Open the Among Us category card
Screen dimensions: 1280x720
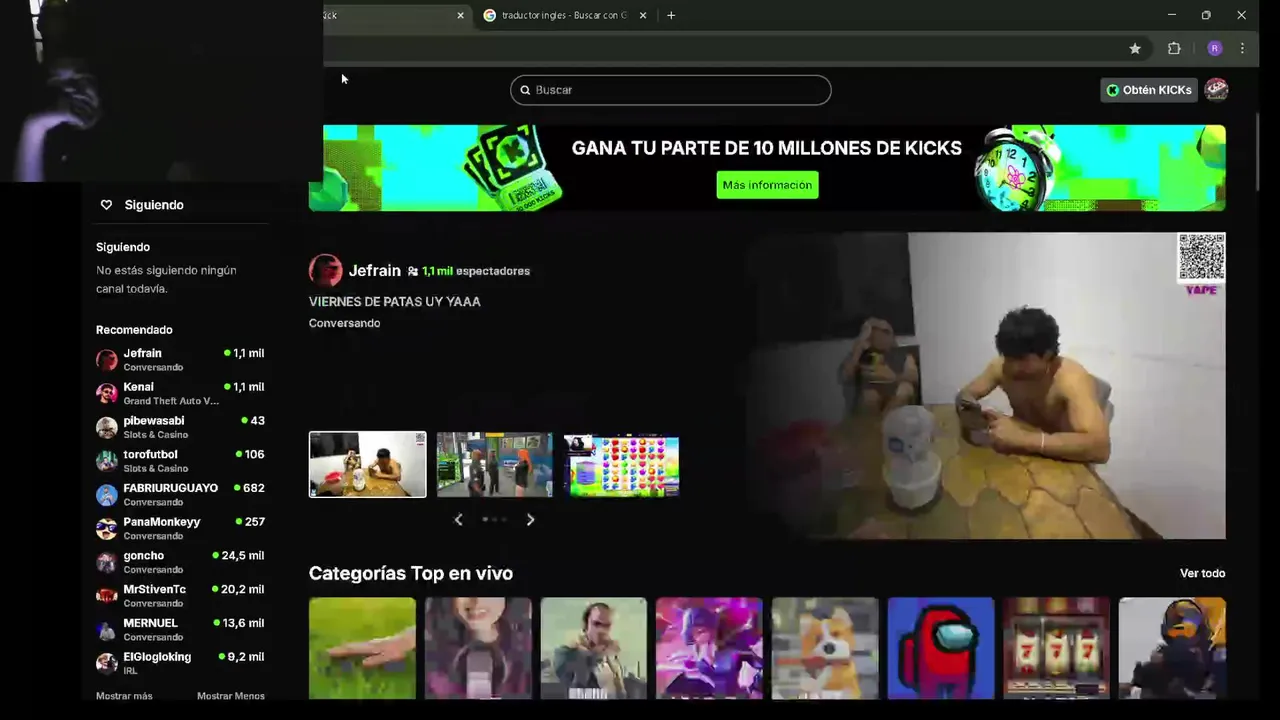tap(941, 648)
